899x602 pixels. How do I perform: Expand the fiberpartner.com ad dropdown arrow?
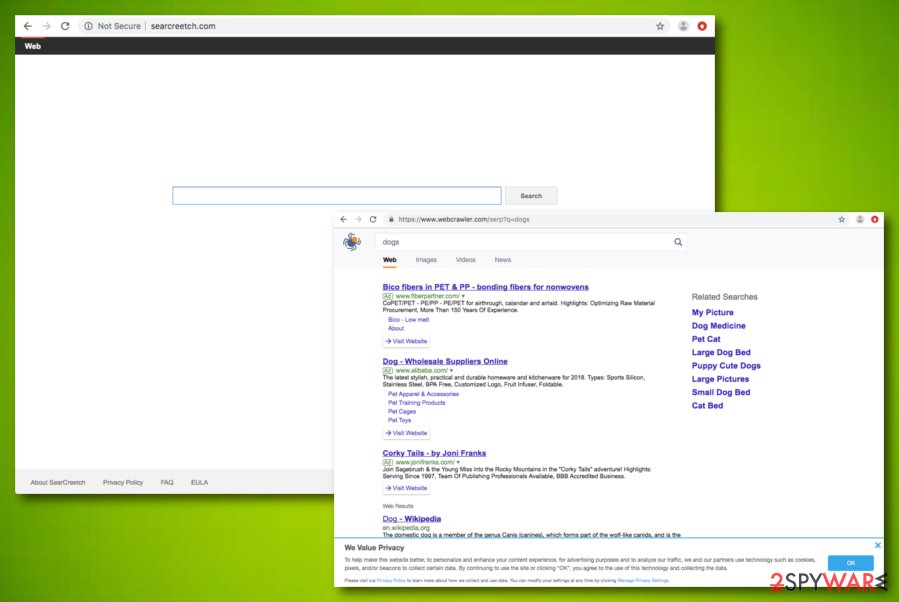click(463, 296)
